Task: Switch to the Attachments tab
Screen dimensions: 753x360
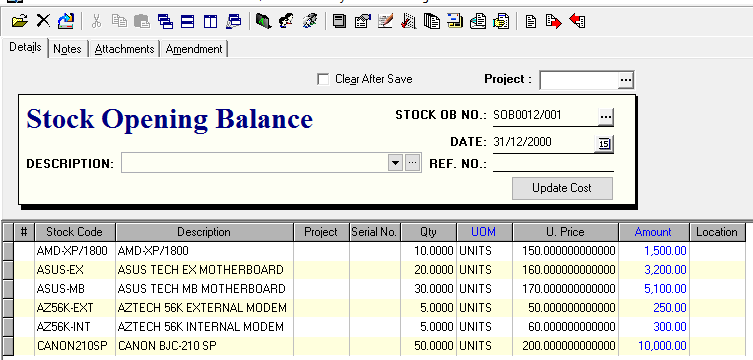Action: click(124, 49)
